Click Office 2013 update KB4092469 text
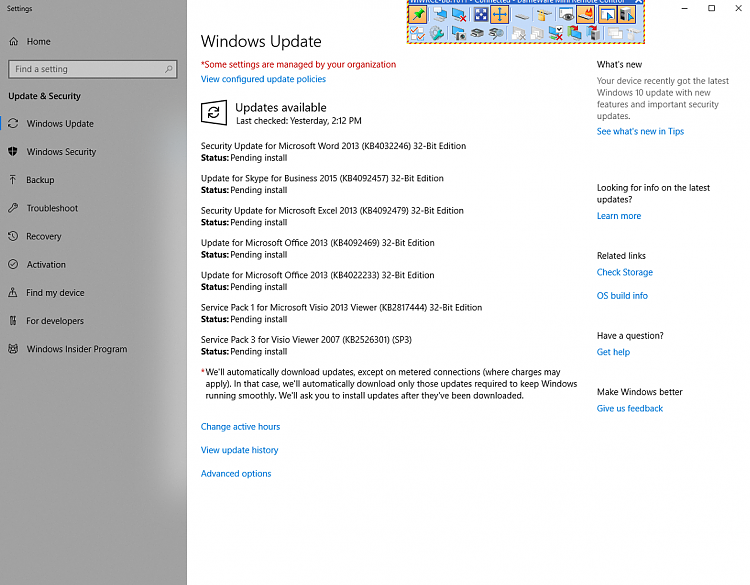The image size is (750, 585). tap(318, 243)
